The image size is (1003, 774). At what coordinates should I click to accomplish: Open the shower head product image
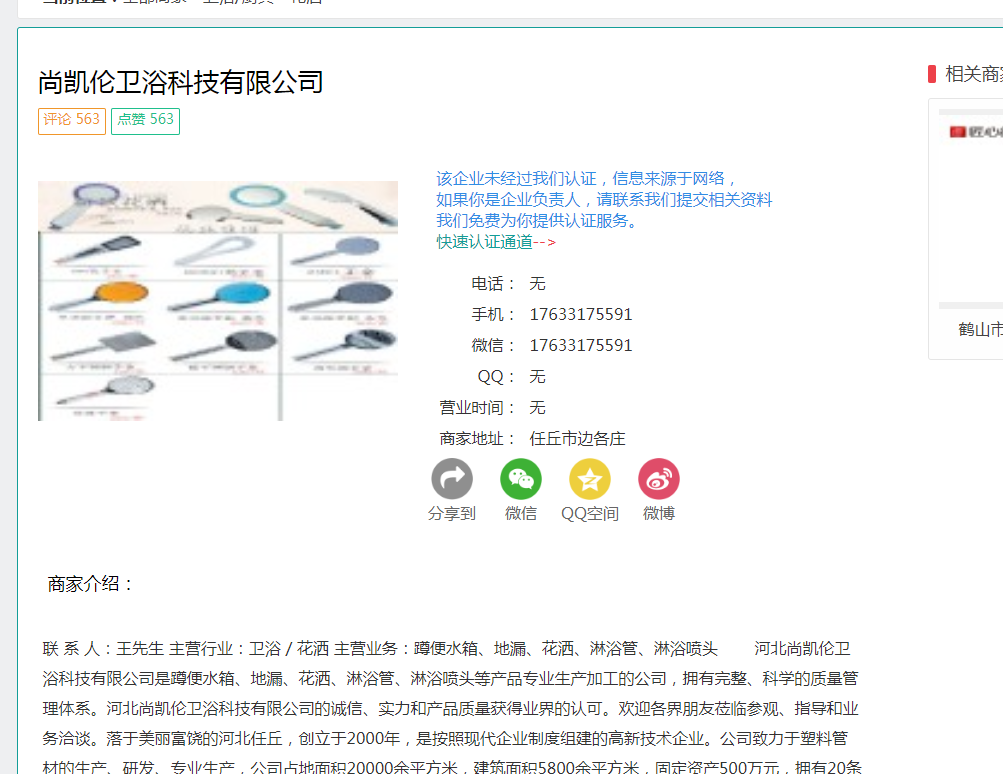(x=218, y=301)
